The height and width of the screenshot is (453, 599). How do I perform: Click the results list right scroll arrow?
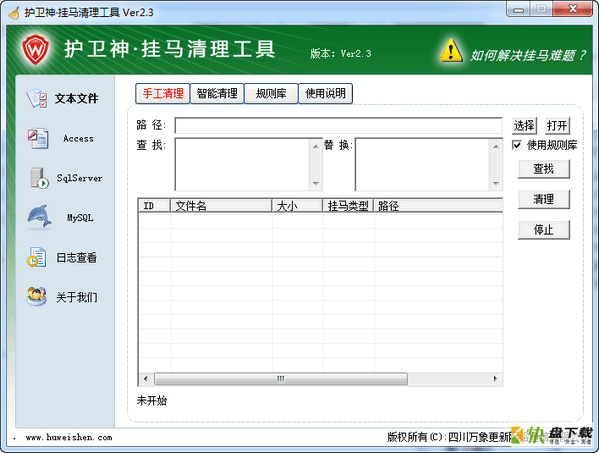pyautogui.click(x=495, y=379)
